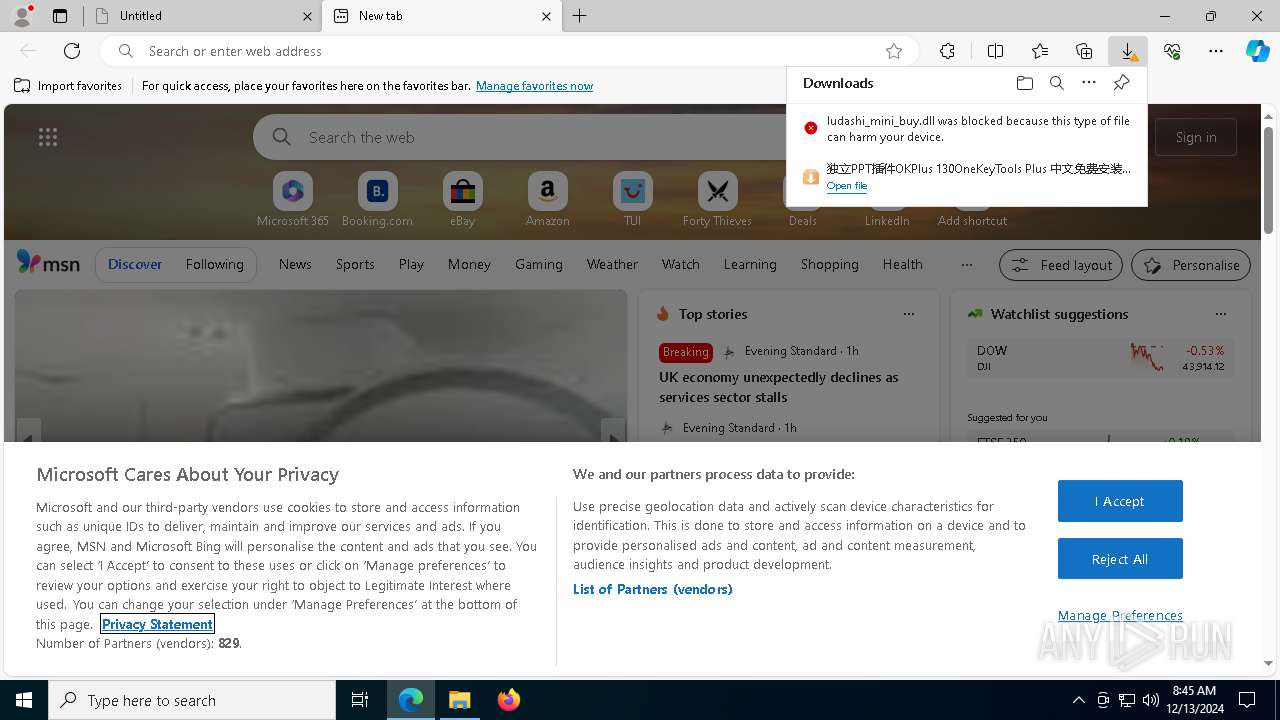Open the Edge profile icon
The height and width of the screenshot is (720, 1280).
(22, 16)
